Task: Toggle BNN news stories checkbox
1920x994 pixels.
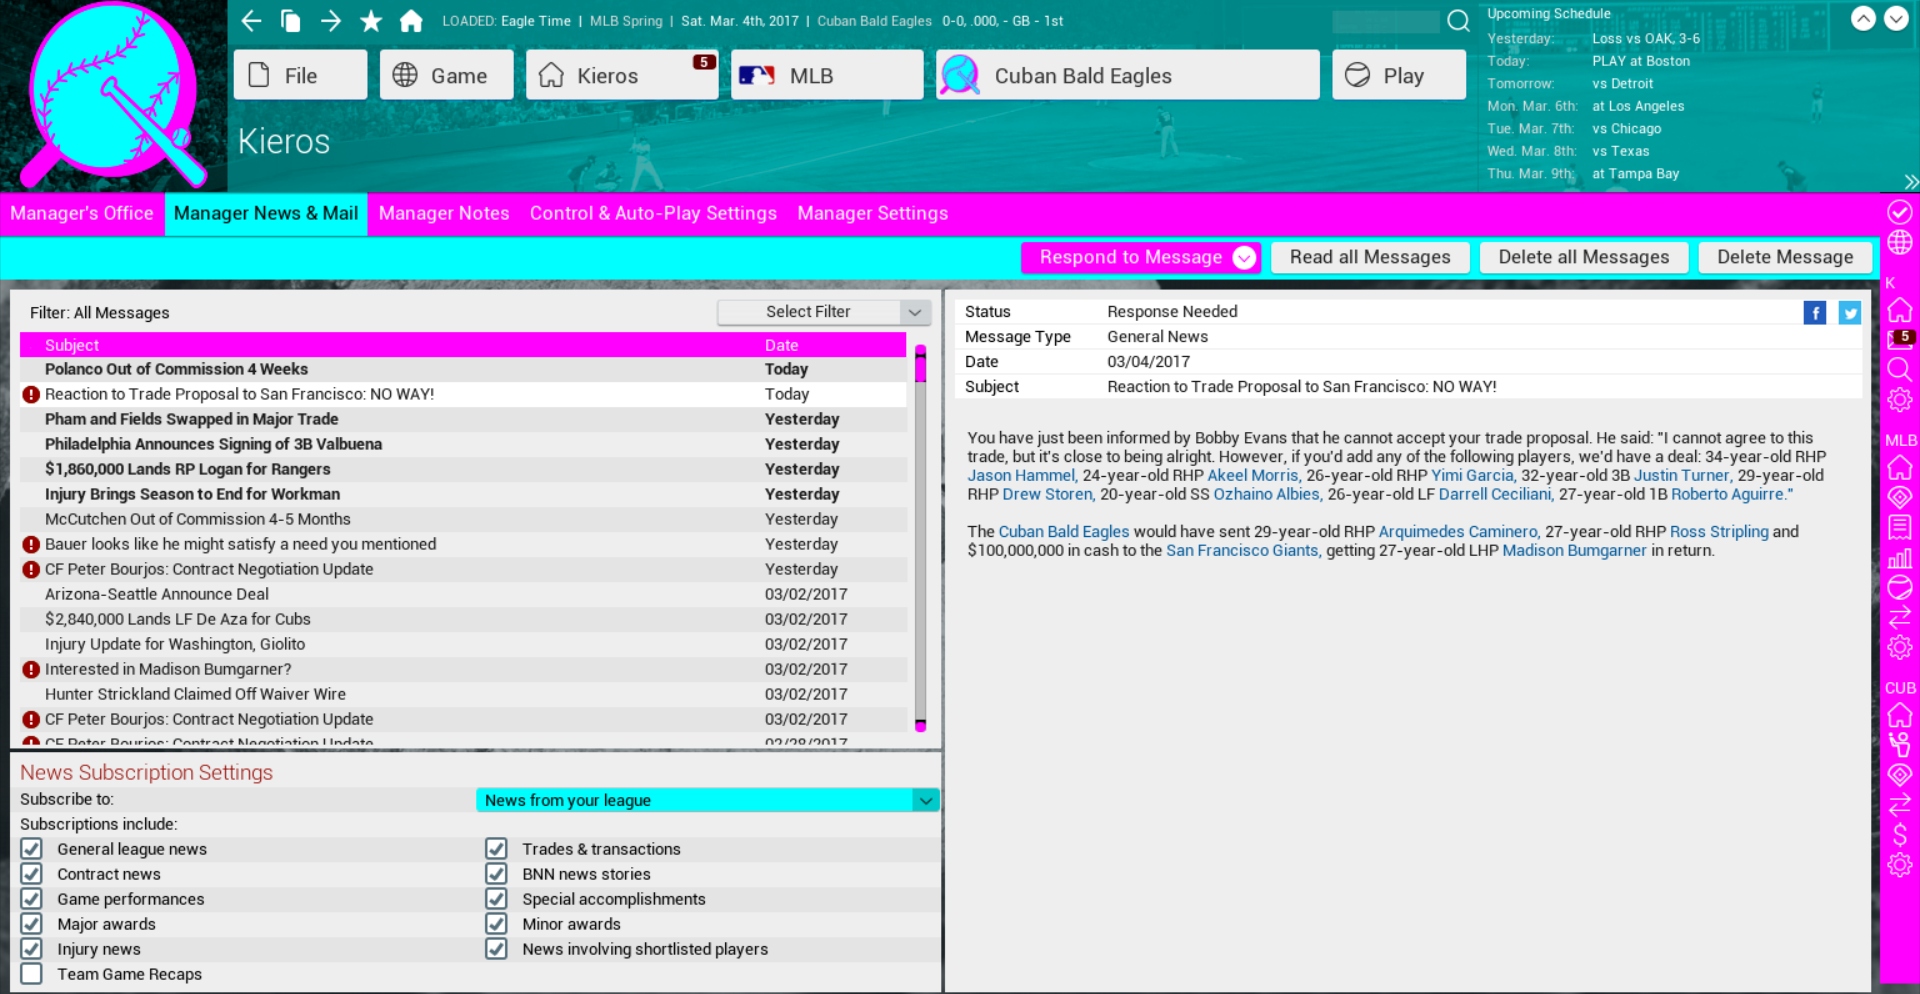Action: [x=497, y=874]
